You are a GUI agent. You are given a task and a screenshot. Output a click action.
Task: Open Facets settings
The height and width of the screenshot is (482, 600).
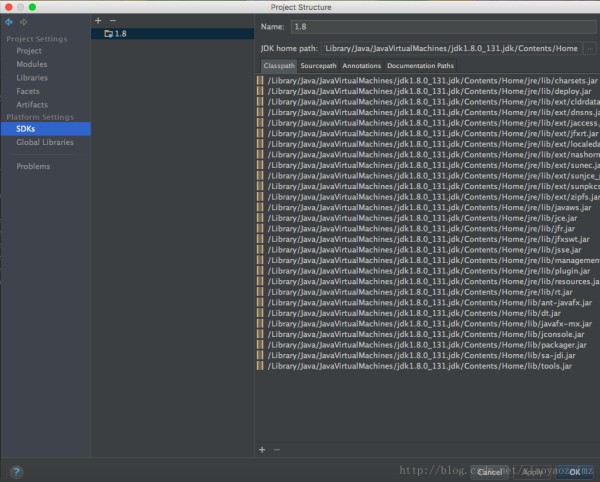point(28,91)
